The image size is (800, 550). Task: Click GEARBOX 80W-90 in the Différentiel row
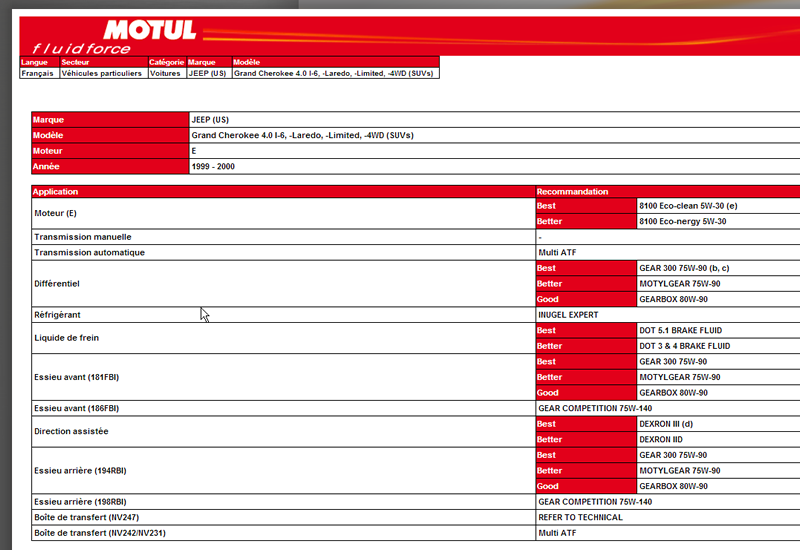tap(673, 299)
